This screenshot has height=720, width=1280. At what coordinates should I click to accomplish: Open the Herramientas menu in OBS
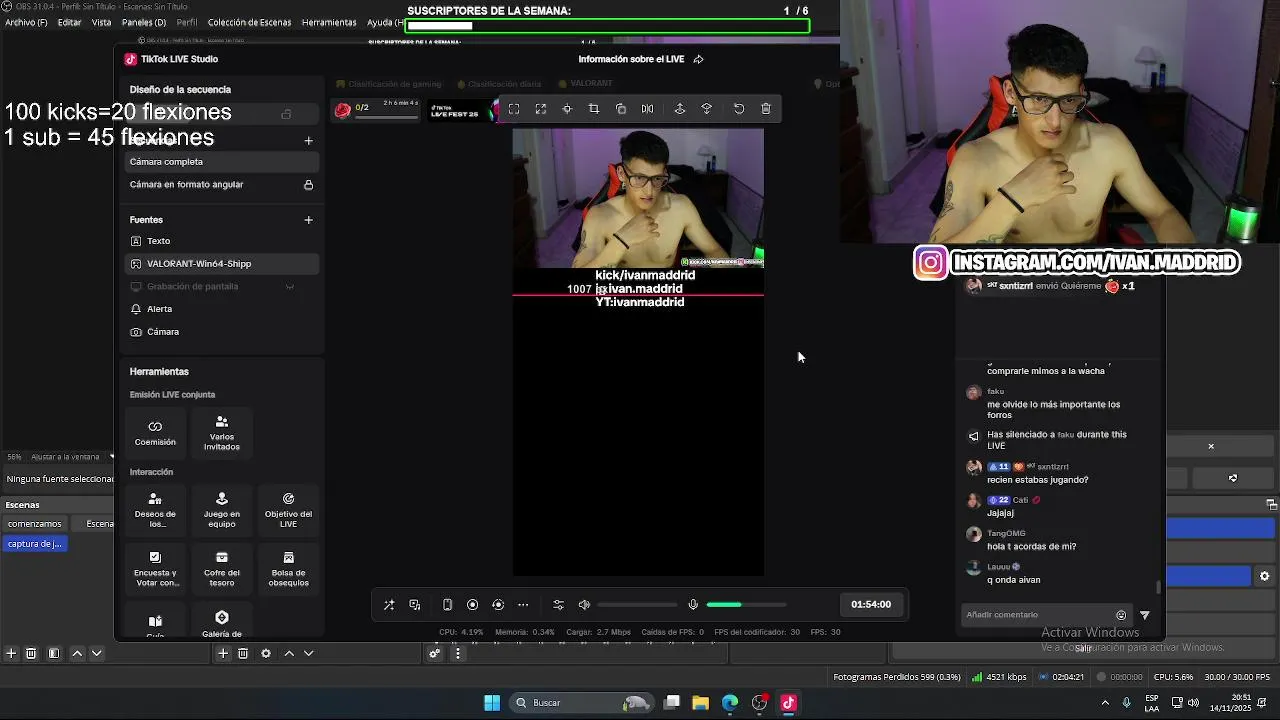coord(329,22)
